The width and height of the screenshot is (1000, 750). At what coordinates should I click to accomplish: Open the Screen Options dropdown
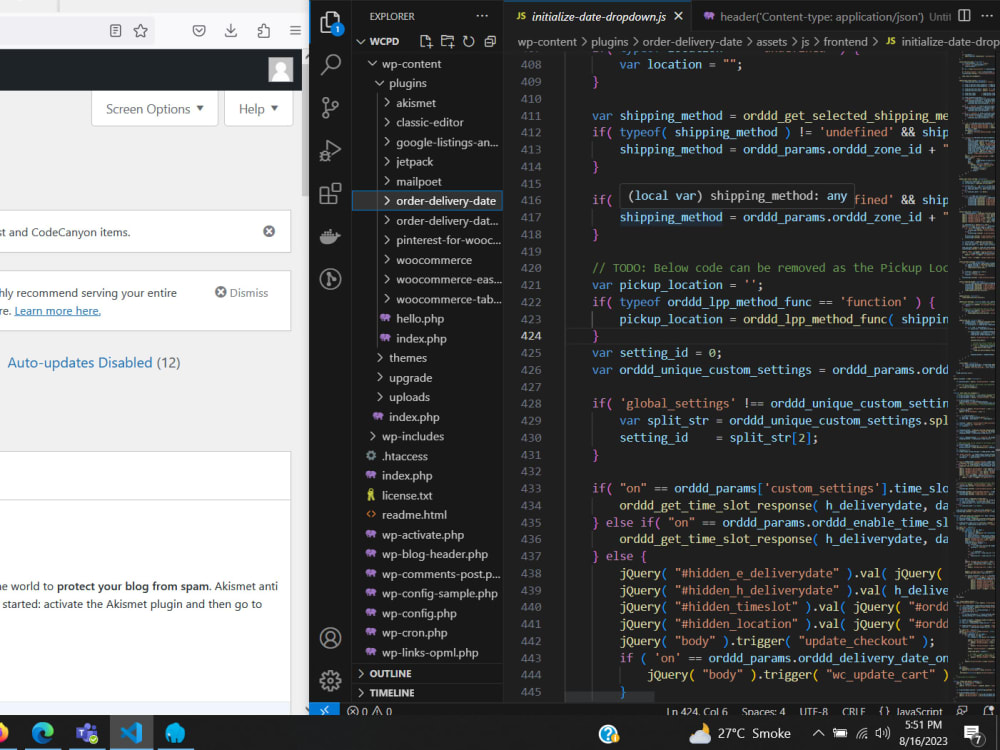pyautogui.click(x=154, y=109)
